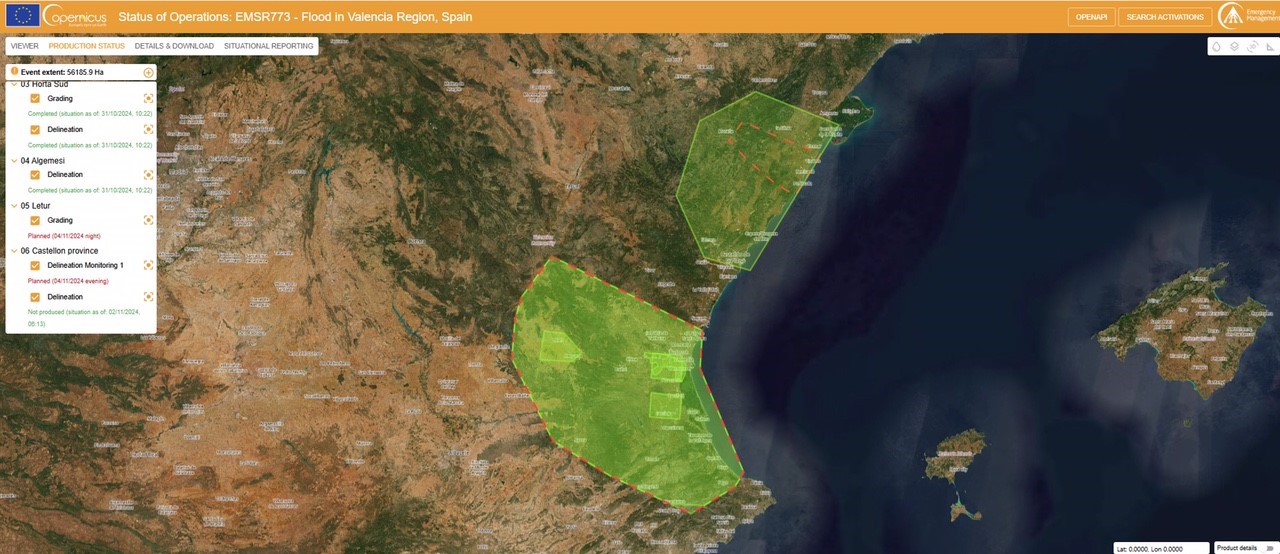Select the measure triangle tool
Screen dimensions: 1280x554
[1269, 46]
